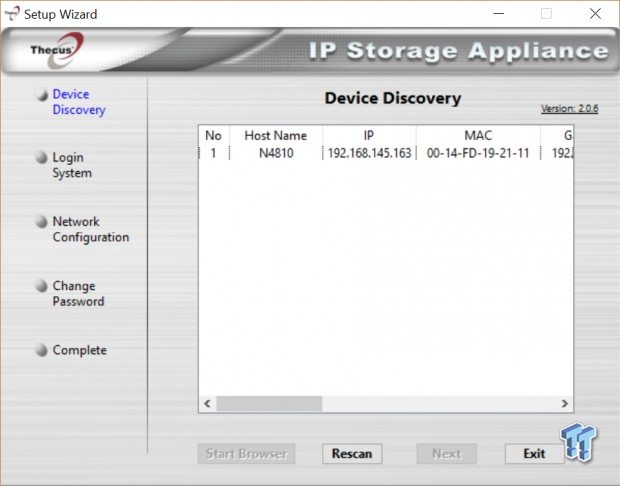Select the N4810 device row
Image resolution: width=620 pixels, height=486 pixels.
click(386, 153)
